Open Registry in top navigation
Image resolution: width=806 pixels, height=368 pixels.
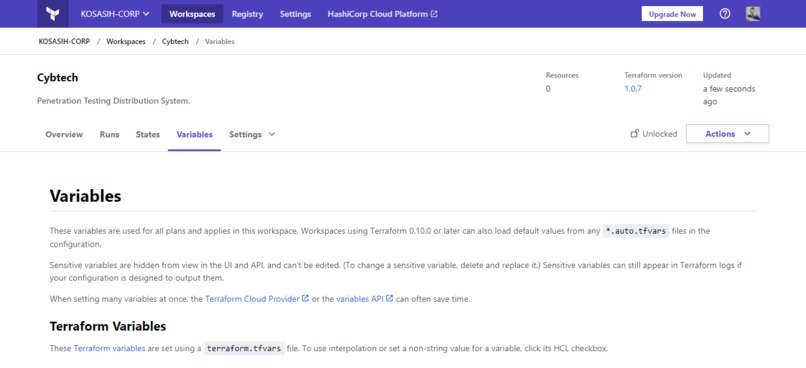(247, 14)
